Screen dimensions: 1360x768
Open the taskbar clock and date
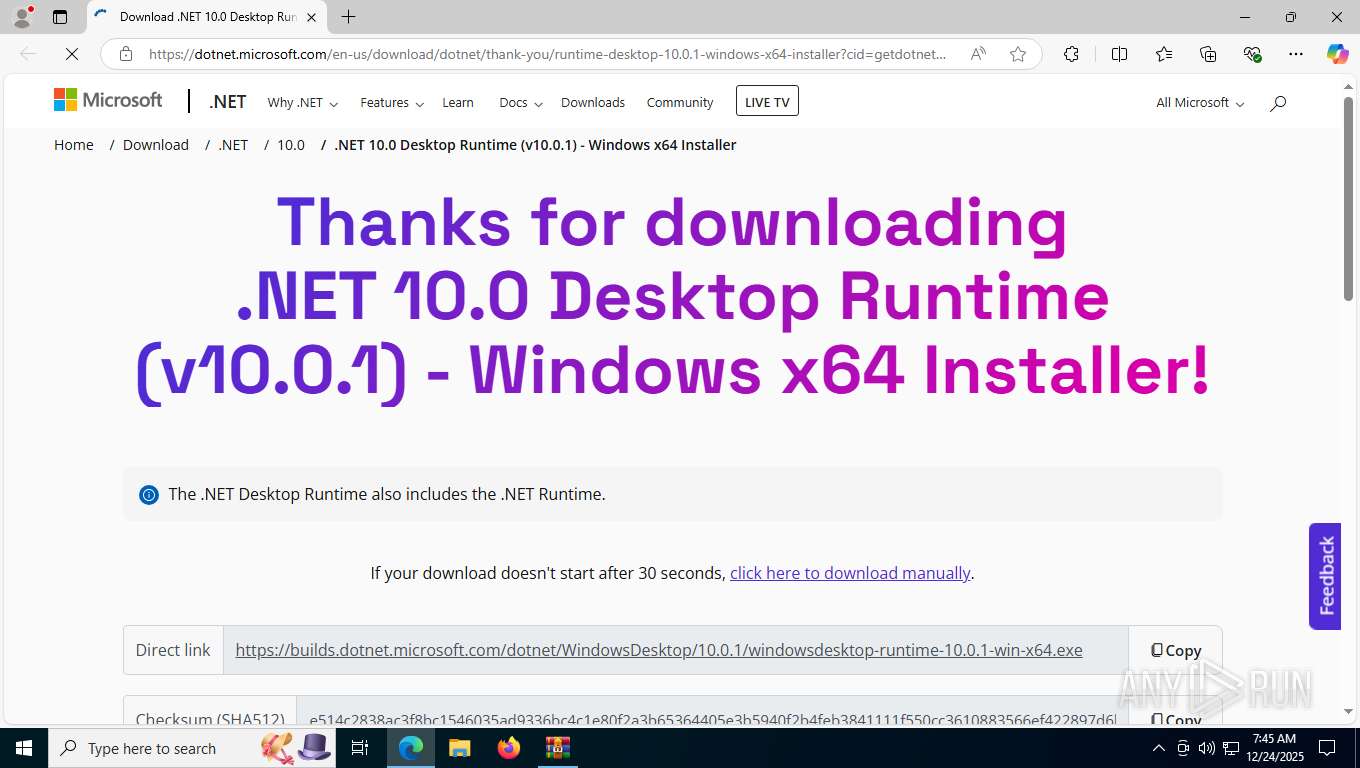(x=1274, y=748)
